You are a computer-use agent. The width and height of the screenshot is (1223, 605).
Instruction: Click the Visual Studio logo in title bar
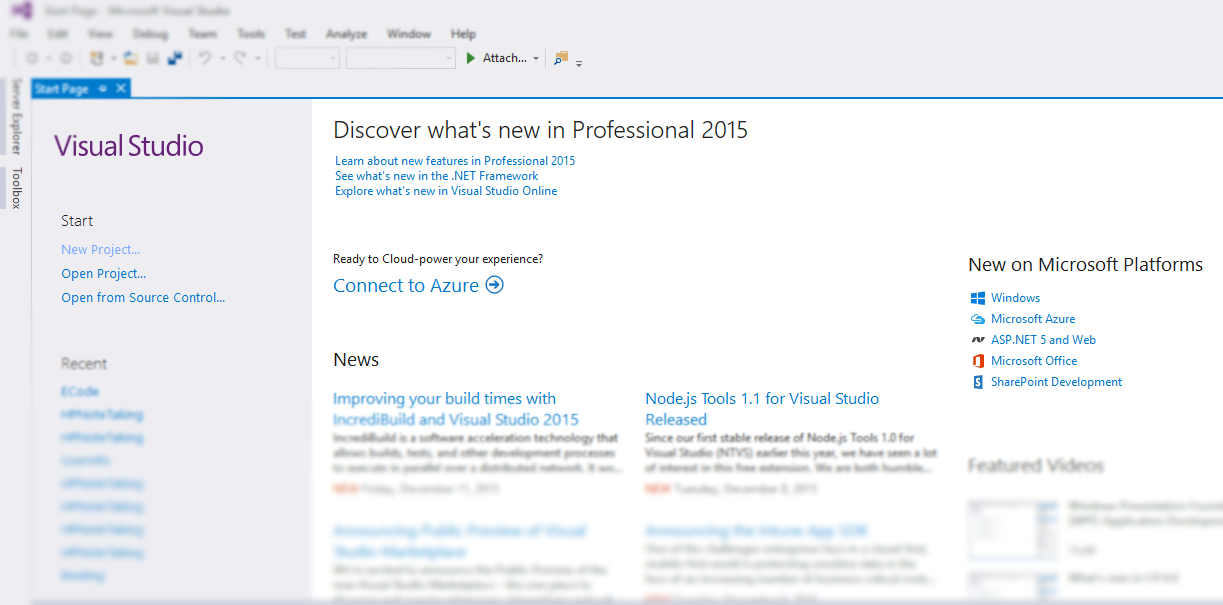coord(22,11)
